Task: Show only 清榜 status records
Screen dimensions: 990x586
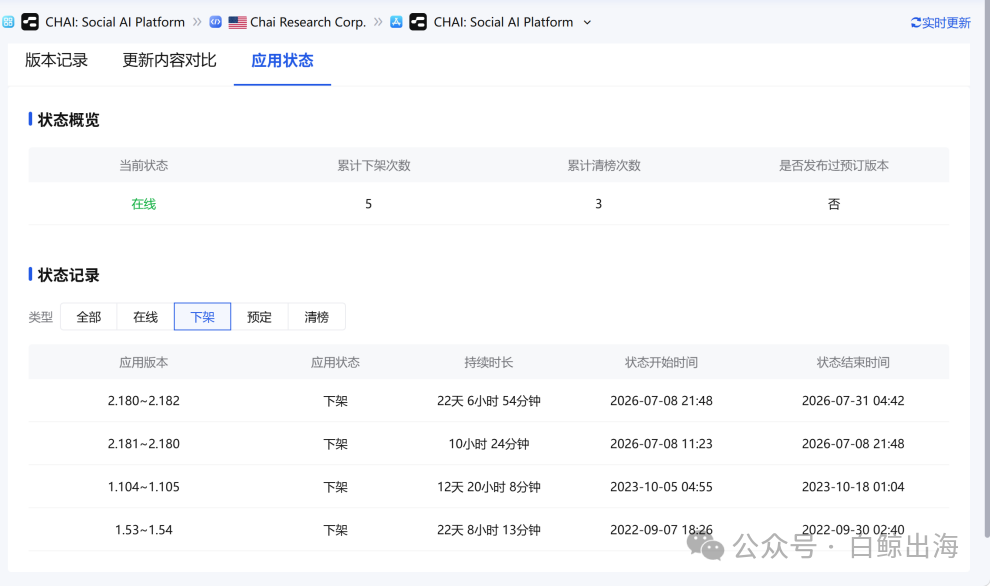Action: pyautogui.click(x=316, y=317)
